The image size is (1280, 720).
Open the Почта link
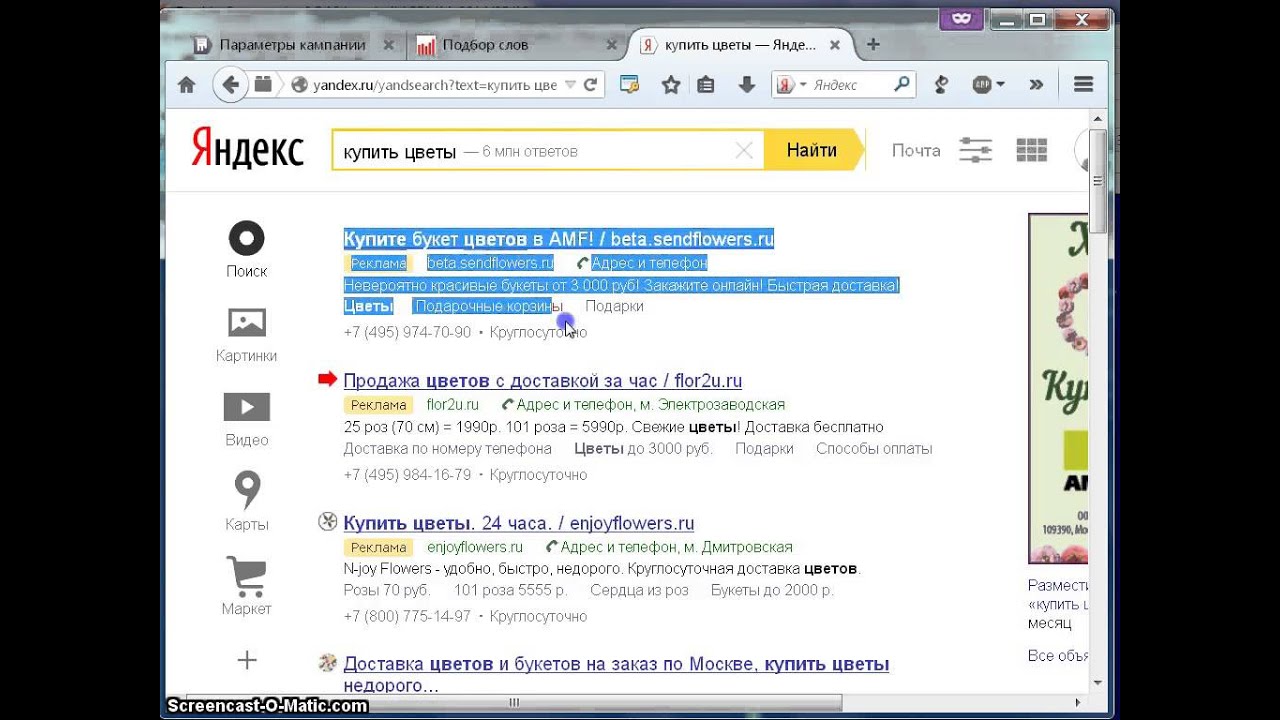(916, 151)
